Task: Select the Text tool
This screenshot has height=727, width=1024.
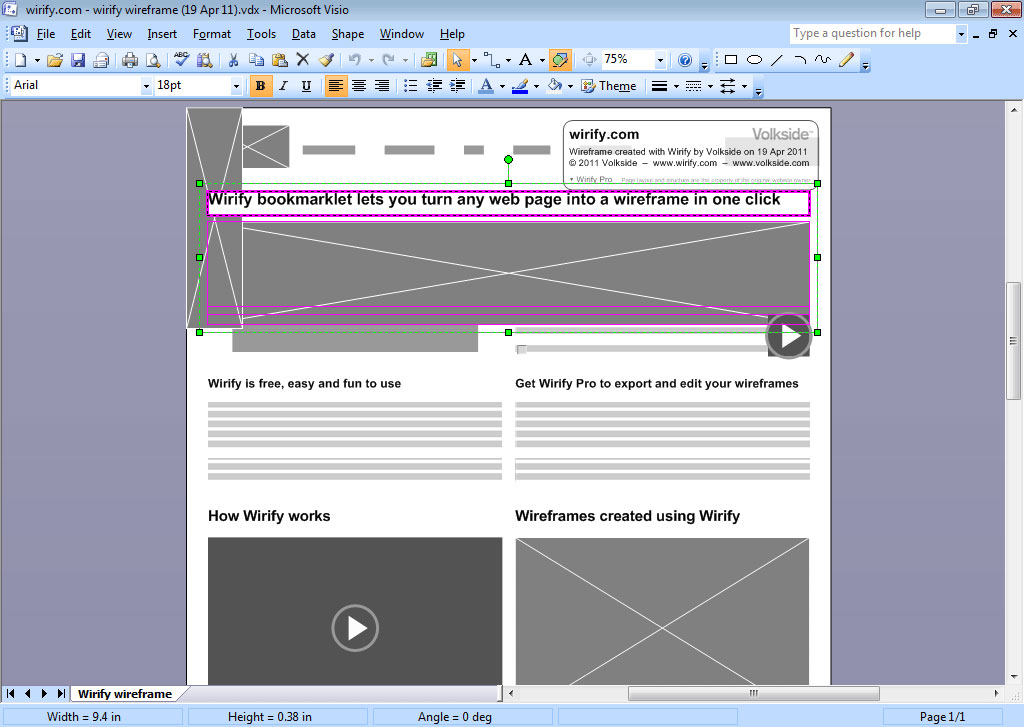Action: tap(526, 60)
